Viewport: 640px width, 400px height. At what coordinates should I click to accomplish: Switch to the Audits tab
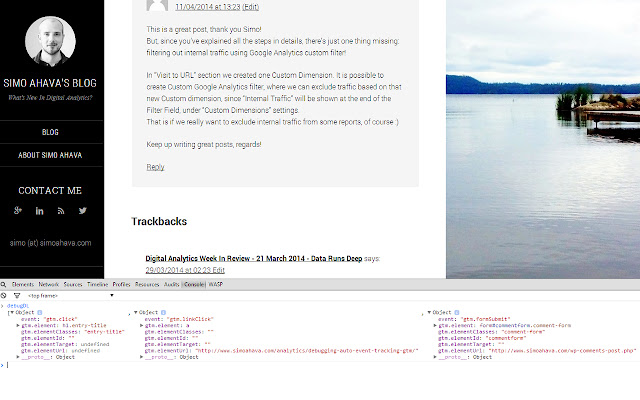[x=171, y=284]
